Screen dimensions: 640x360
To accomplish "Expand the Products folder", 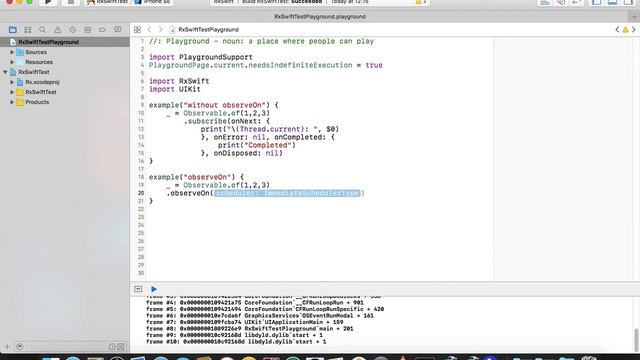I will [x=12, y=102].
